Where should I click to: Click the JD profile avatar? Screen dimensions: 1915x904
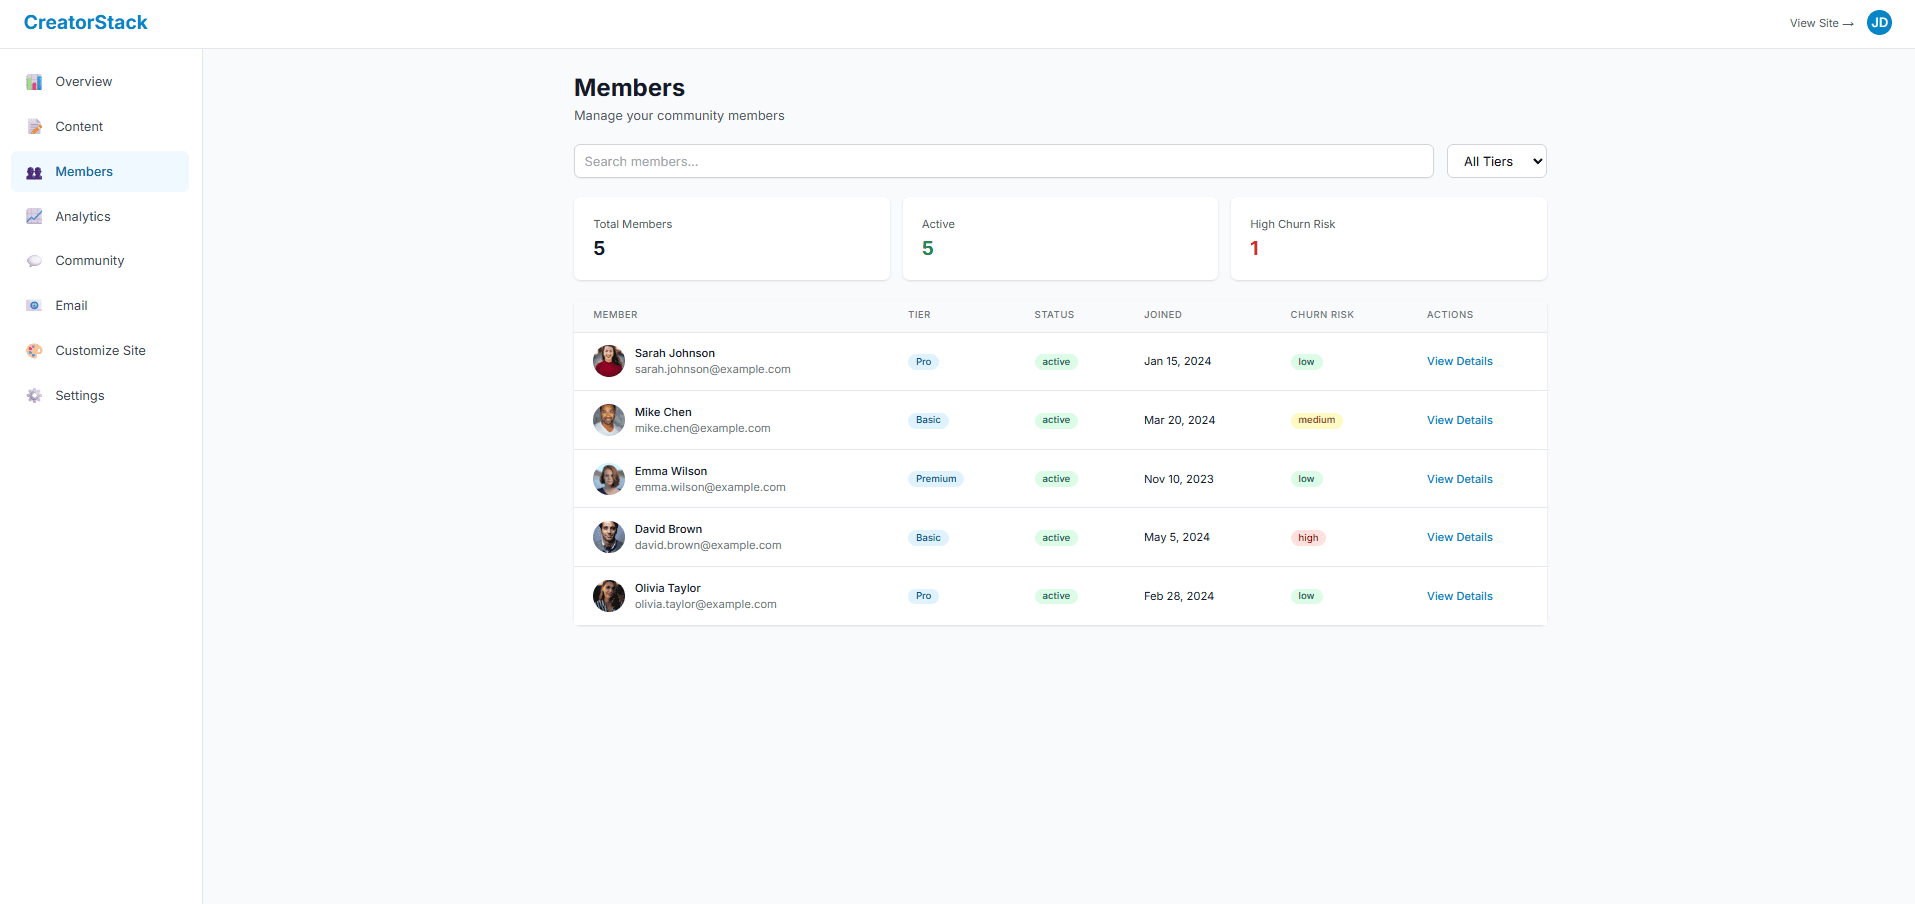[x=1878, y=22]
